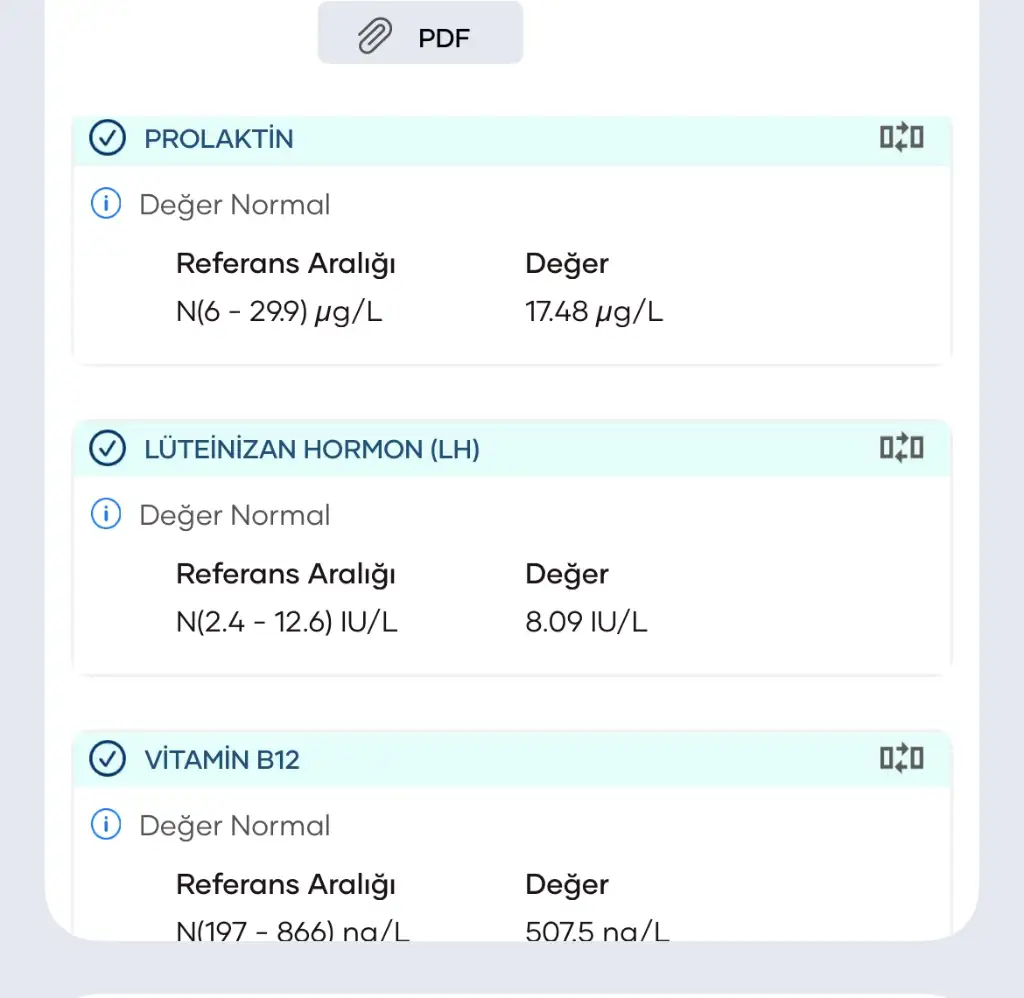
Task: Select the PROLAKTİN test title
Action: click(219, 139)
